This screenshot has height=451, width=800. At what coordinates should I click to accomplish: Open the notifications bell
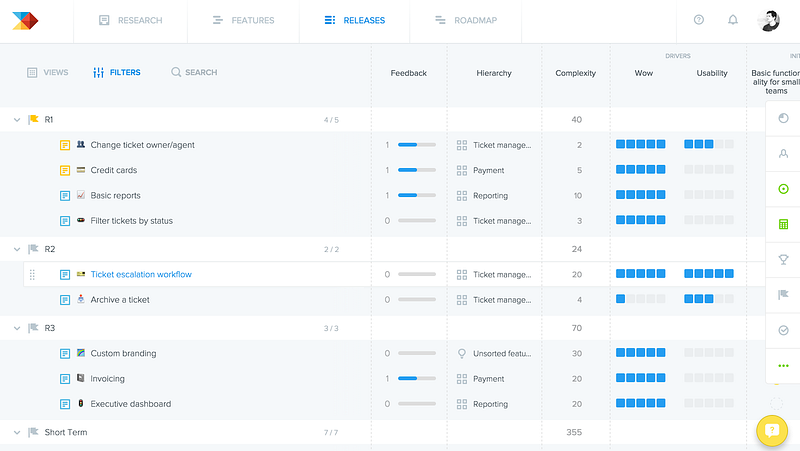733,20
